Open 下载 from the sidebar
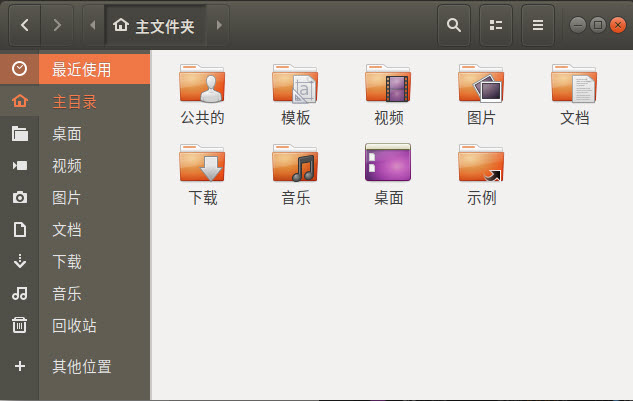The height and width of the screenshot is (401, 633). pos(75,261)
